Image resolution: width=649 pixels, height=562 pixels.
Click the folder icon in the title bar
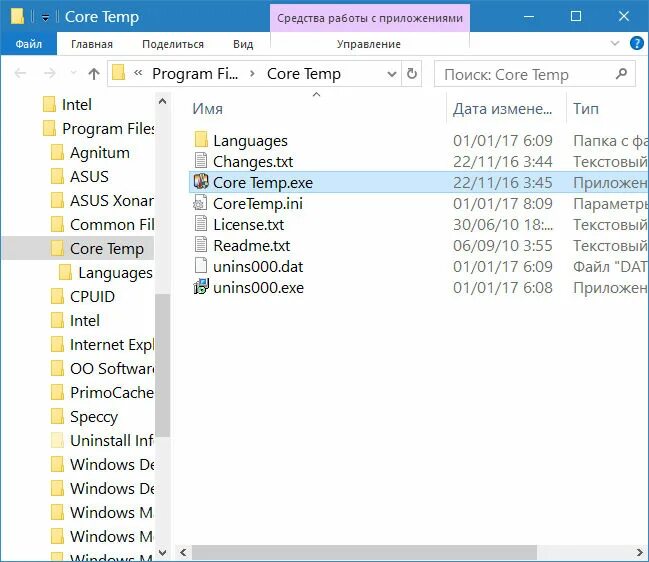click(17, 17)
